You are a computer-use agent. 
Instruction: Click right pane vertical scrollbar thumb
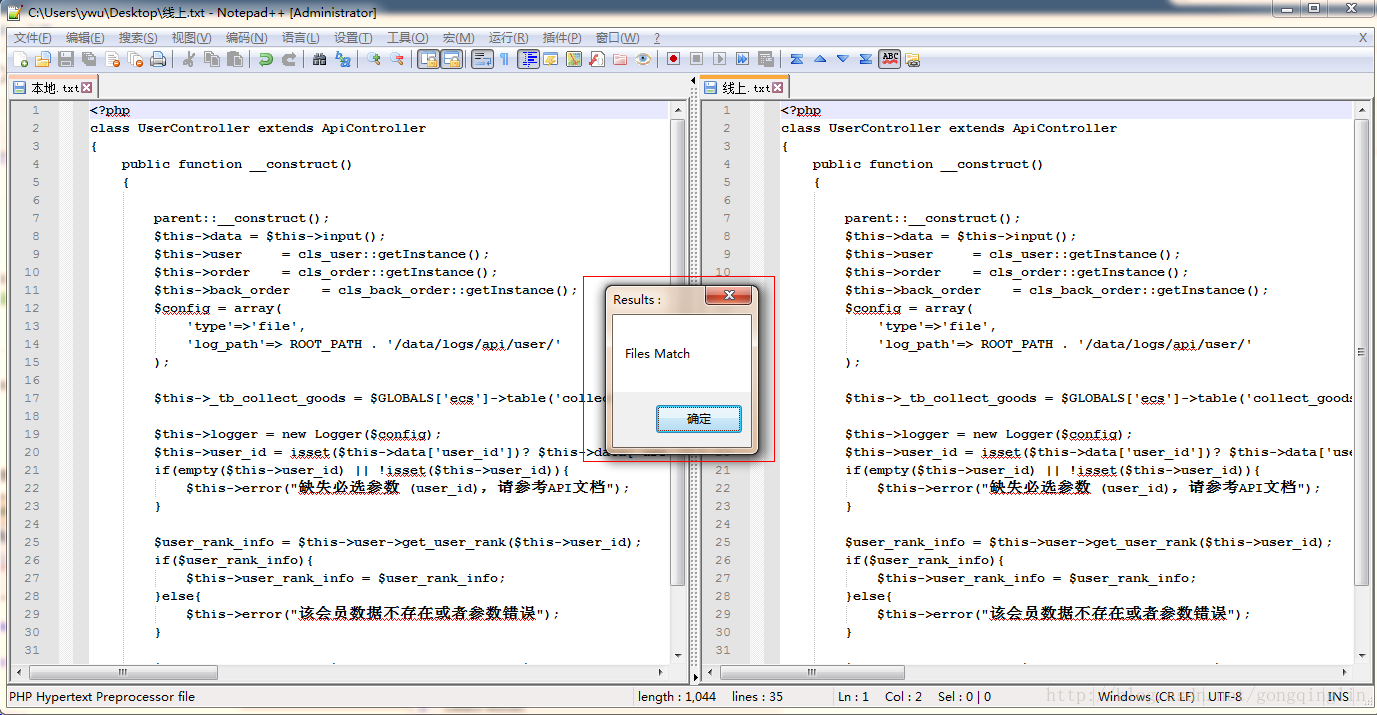[x=1361, y=351]
